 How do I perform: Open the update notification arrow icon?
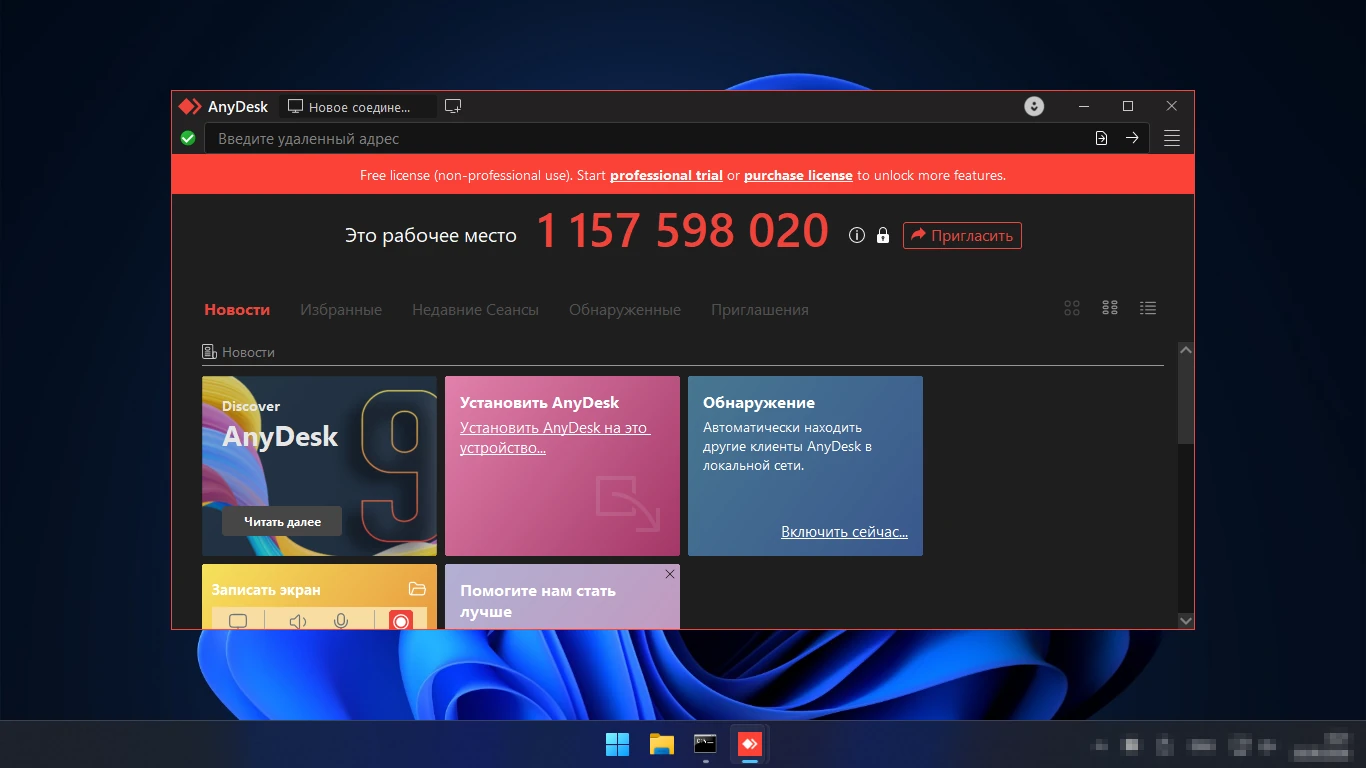[x=1034, y=106]
